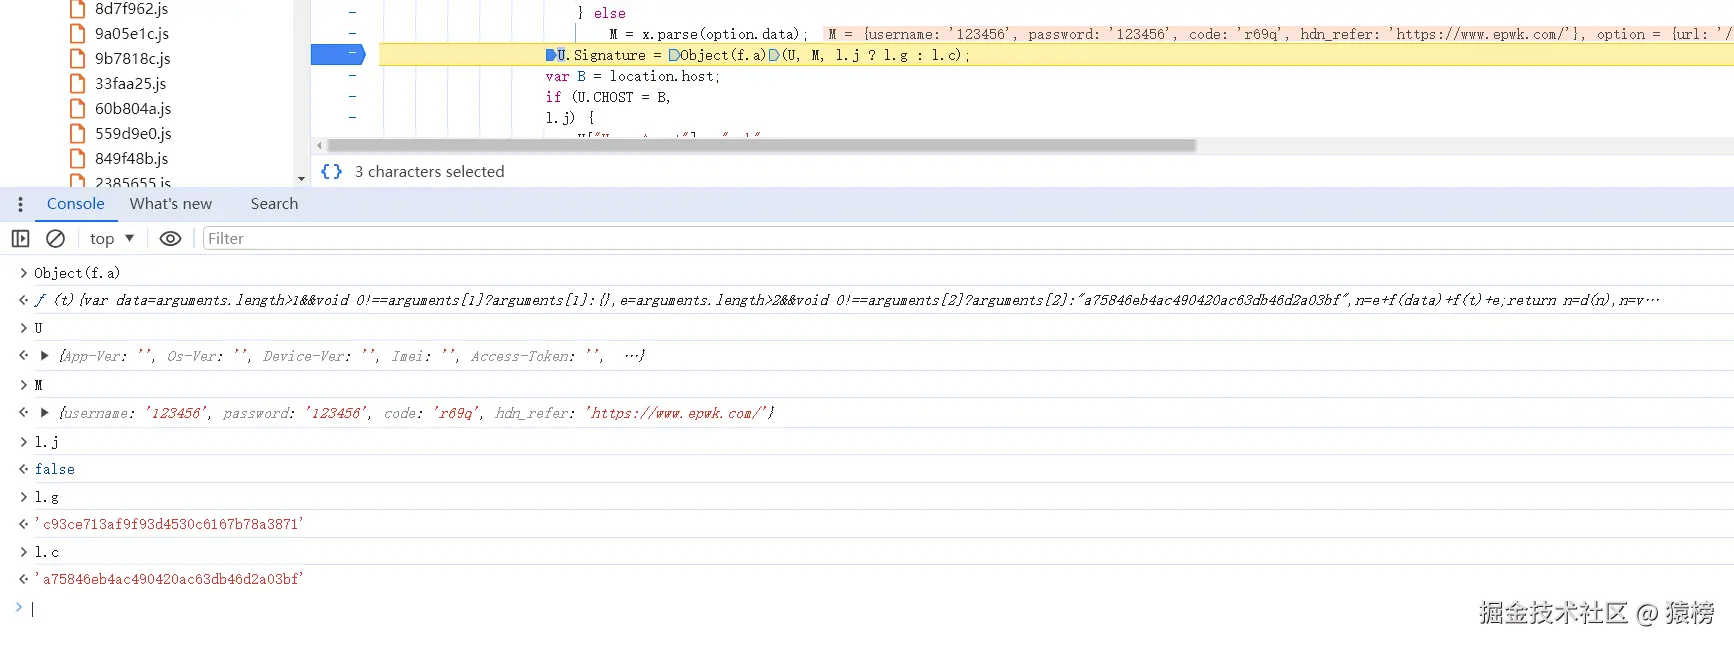Switch to the What's new tab
This screenshot has height=646, width=1734.
(x=171, y=204)
